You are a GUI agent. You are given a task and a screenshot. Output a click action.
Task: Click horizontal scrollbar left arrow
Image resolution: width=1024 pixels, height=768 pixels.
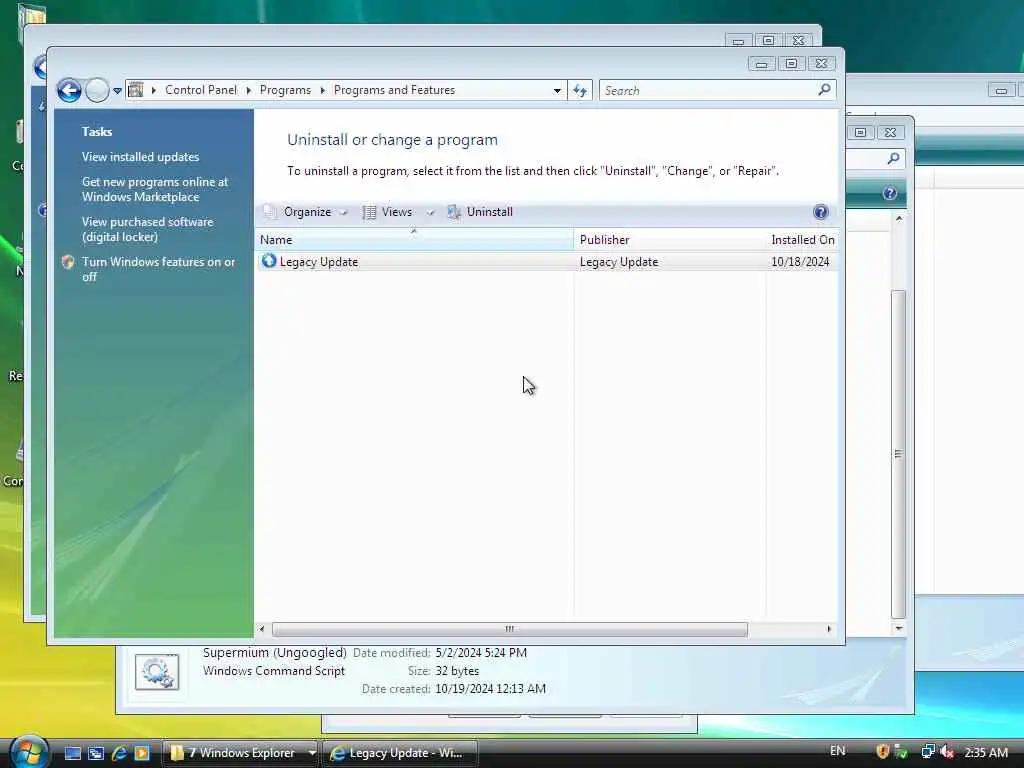[263, 629]
